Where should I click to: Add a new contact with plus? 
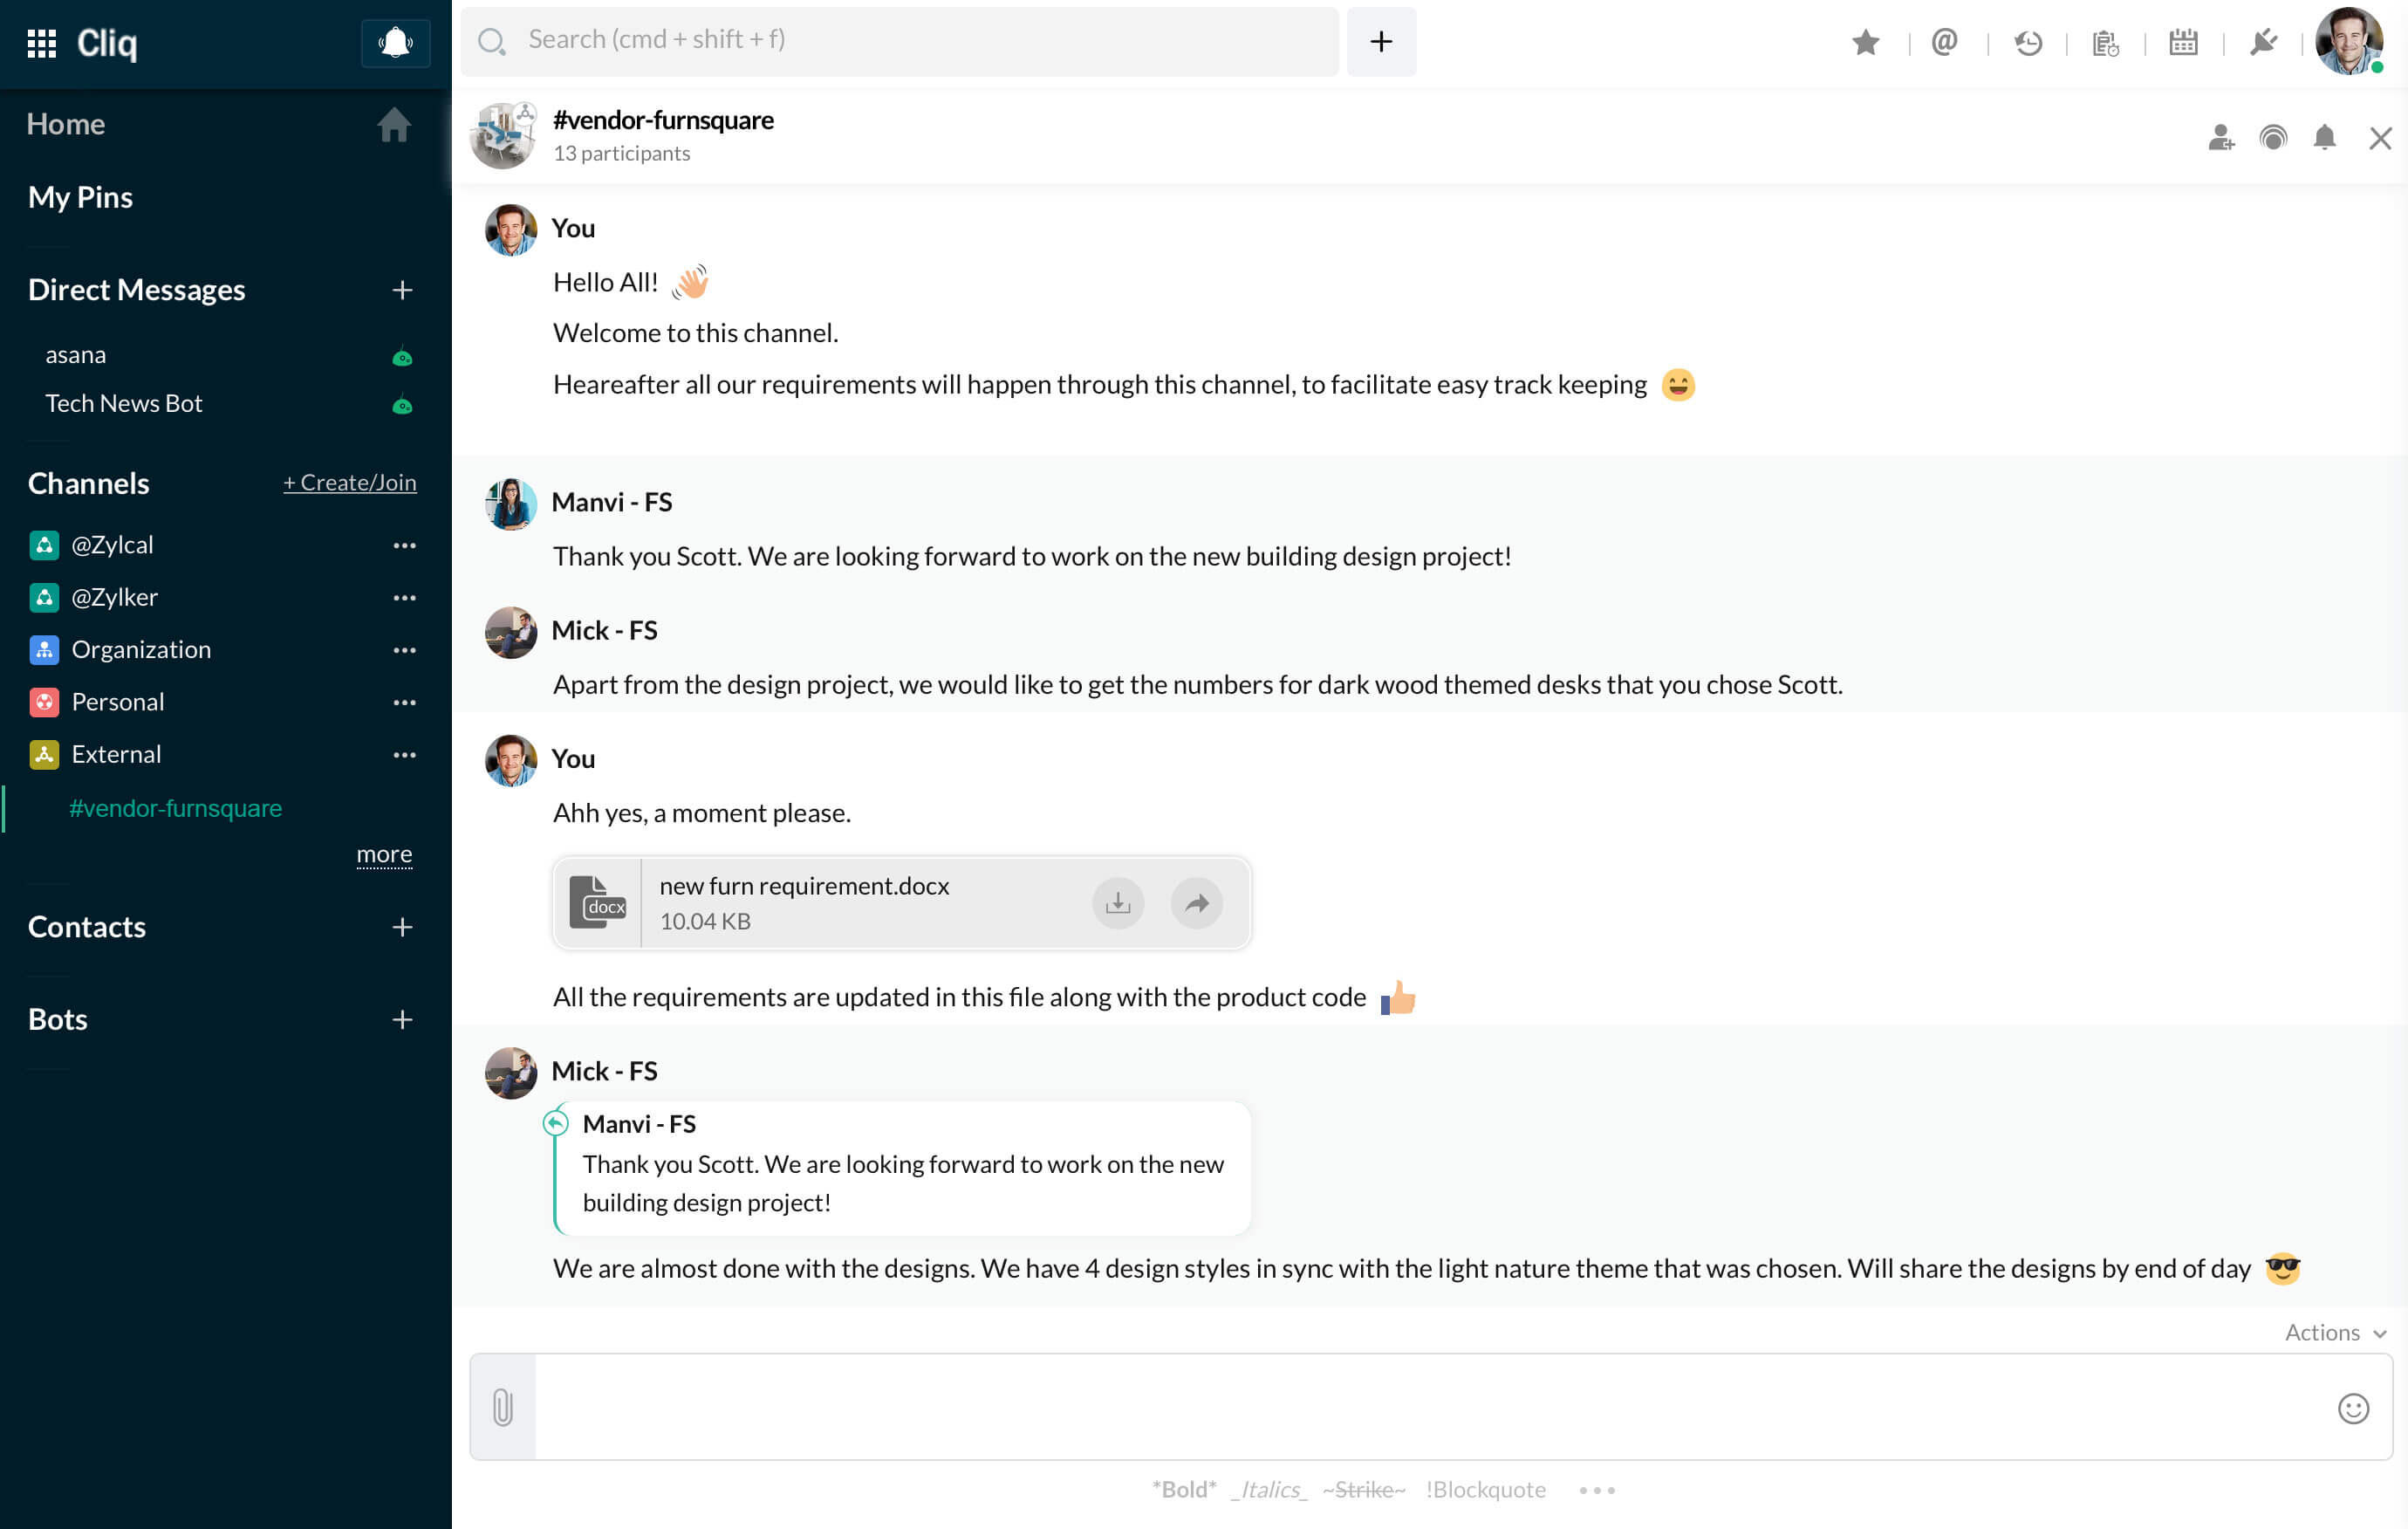tap(402, 927)
